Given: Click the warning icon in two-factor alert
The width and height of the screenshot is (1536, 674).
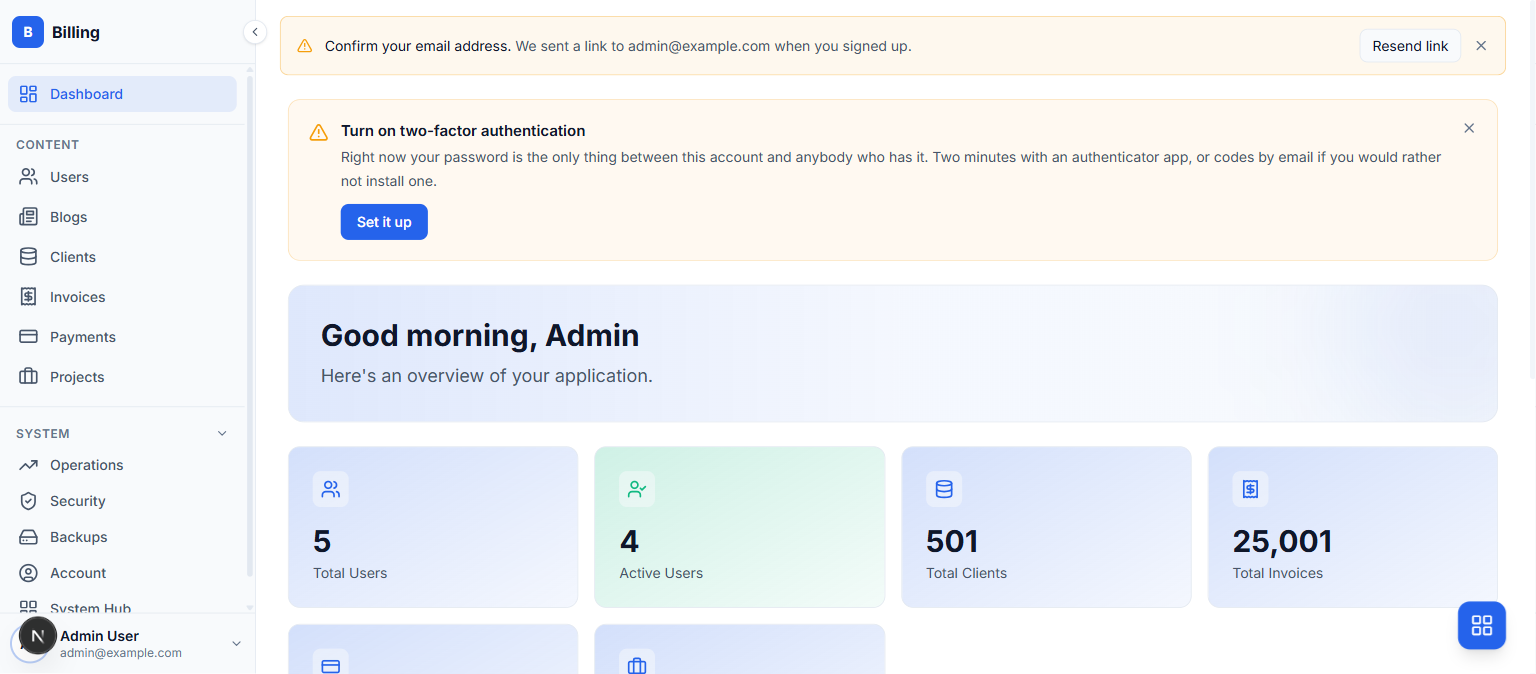Looking at the screenshot, I should tap(318, 132).
